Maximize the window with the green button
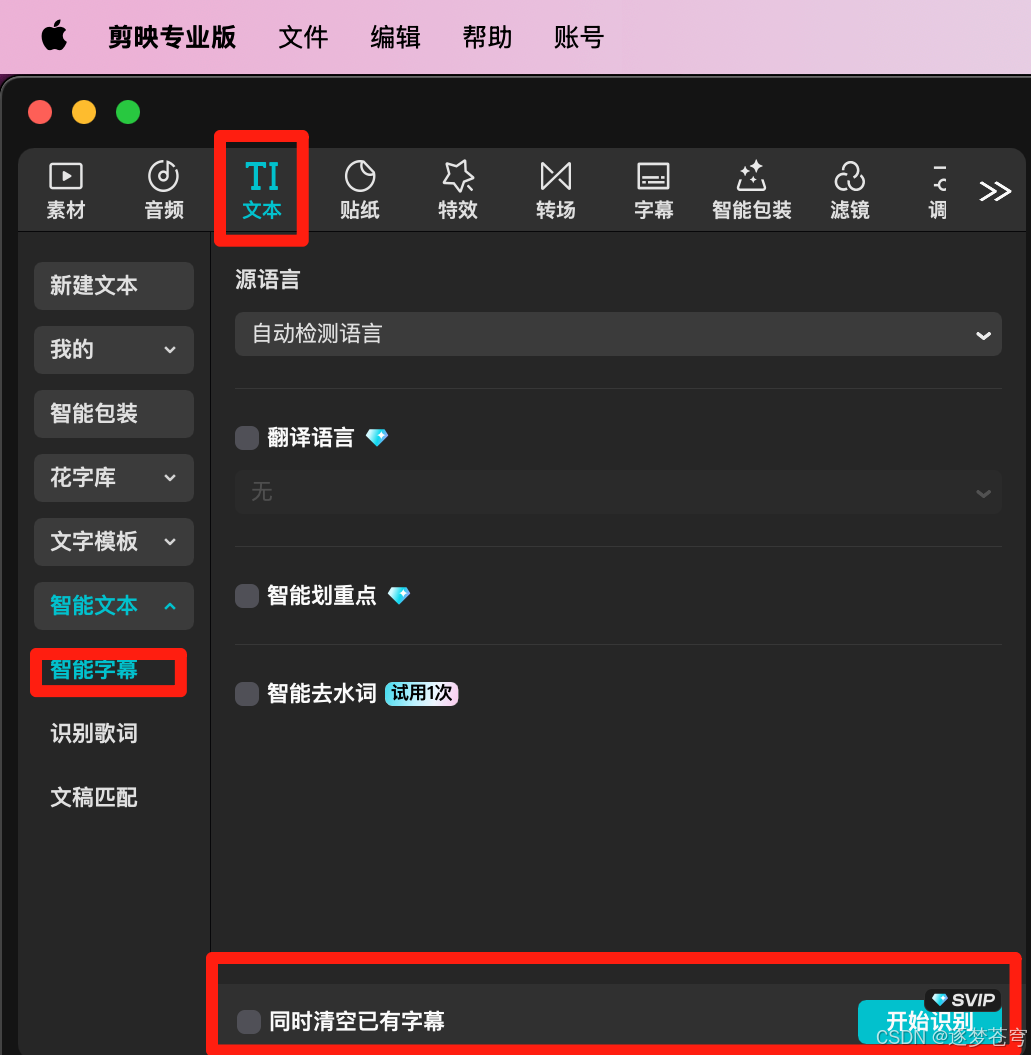The width and height of the screenshot is (1032, 1056). (128, 112)
